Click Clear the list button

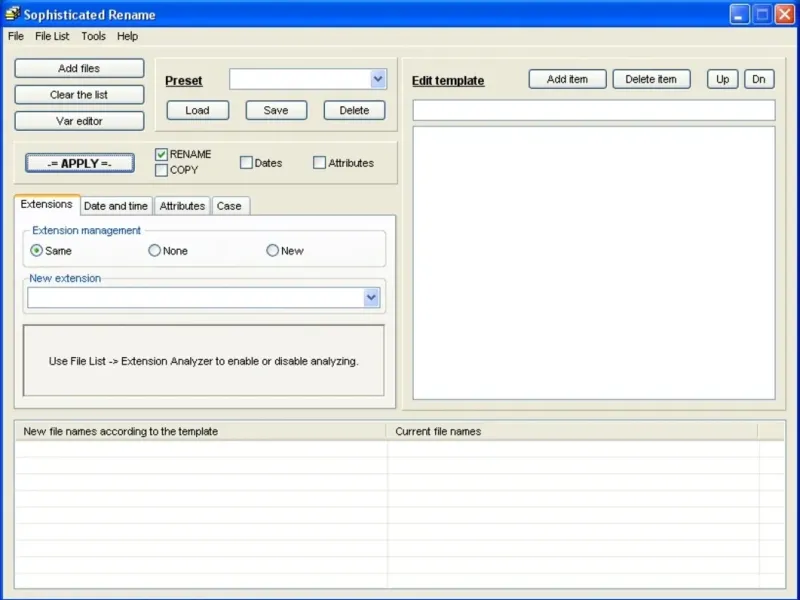coord(79,95)
